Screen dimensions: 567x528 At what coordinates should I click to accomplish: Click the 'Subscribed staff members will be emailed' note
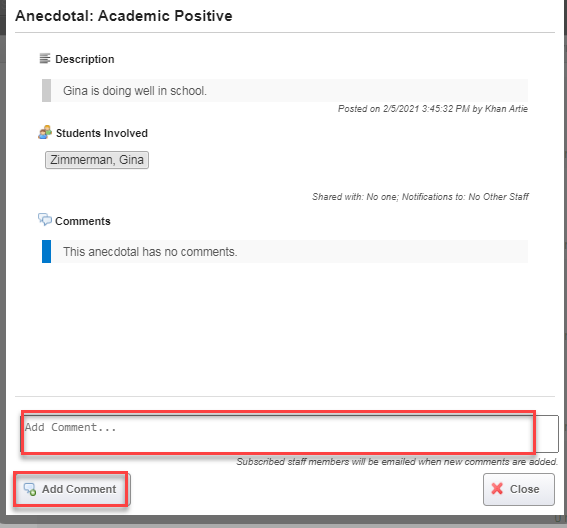pos(397,462)
